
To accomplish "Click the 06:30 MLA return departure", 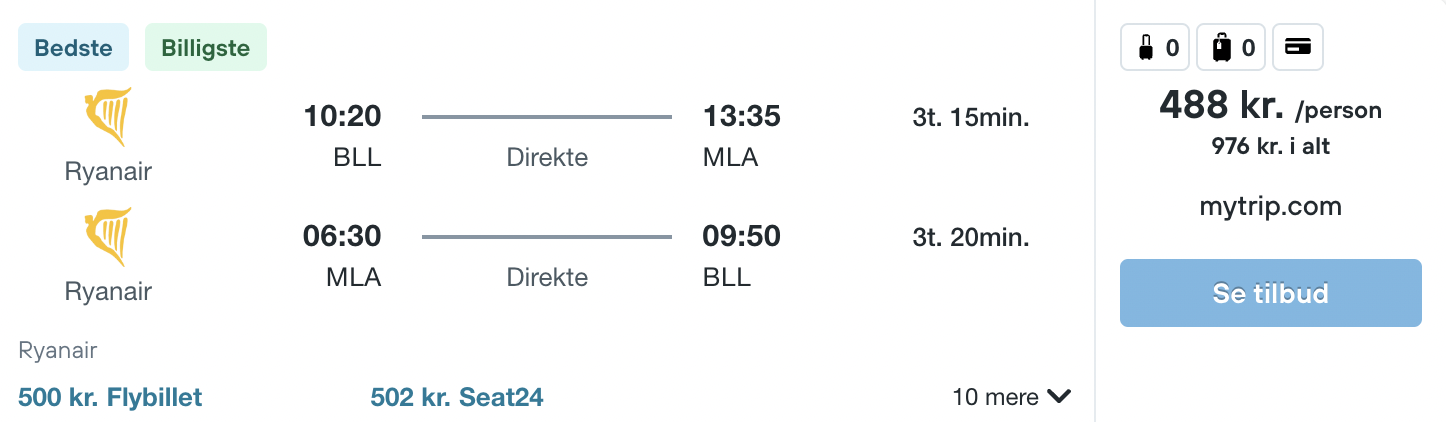I will coord(343,237).
